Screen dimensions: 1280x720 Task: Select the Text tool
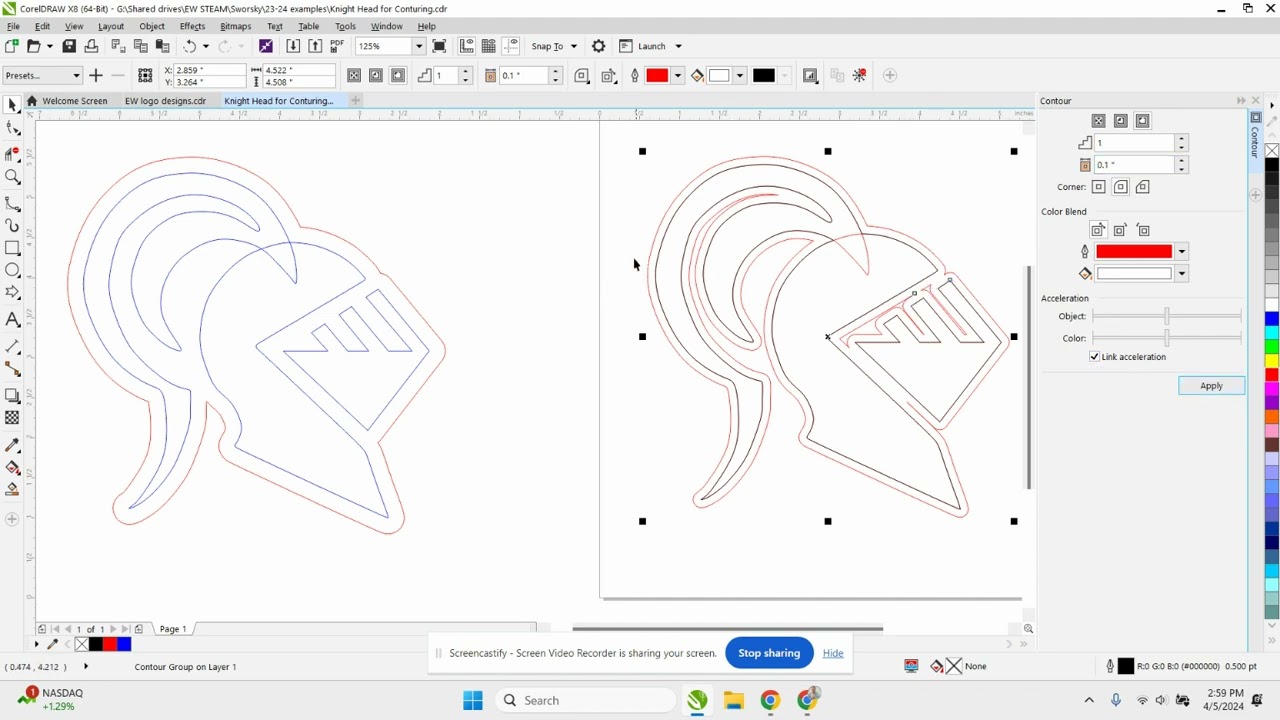pos(12,319)
